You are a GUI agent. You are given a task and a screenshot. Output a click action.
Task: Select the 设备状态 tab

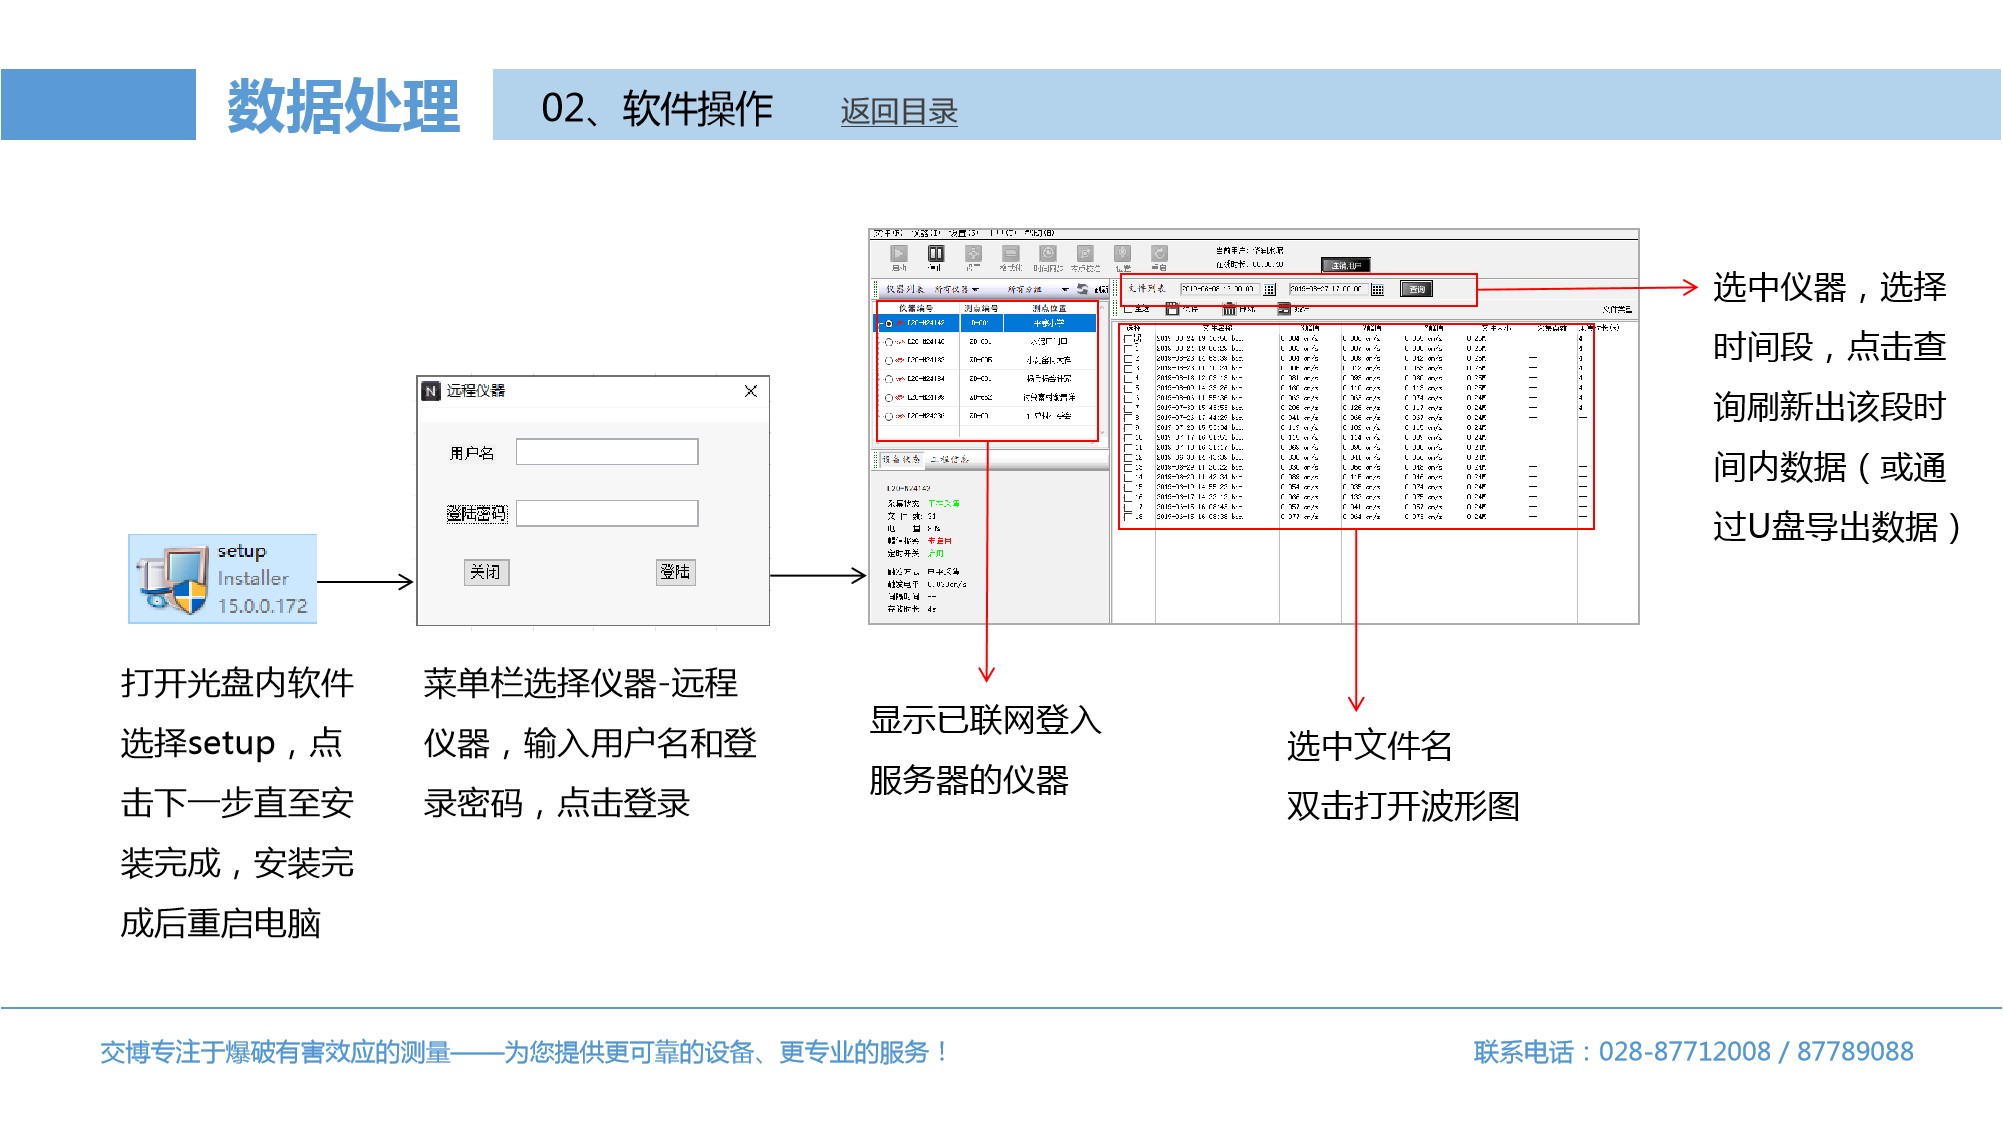[x=901, y=460]
